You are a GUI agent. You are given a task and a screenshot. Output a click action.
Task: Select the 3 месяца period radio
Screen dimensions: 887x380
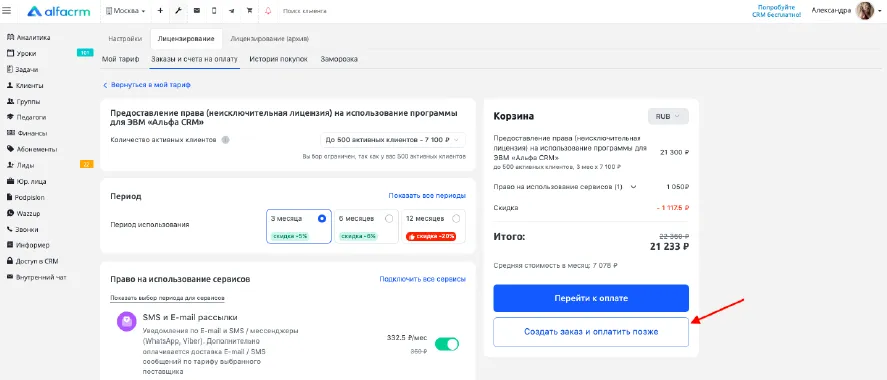(x=322, y=218)
